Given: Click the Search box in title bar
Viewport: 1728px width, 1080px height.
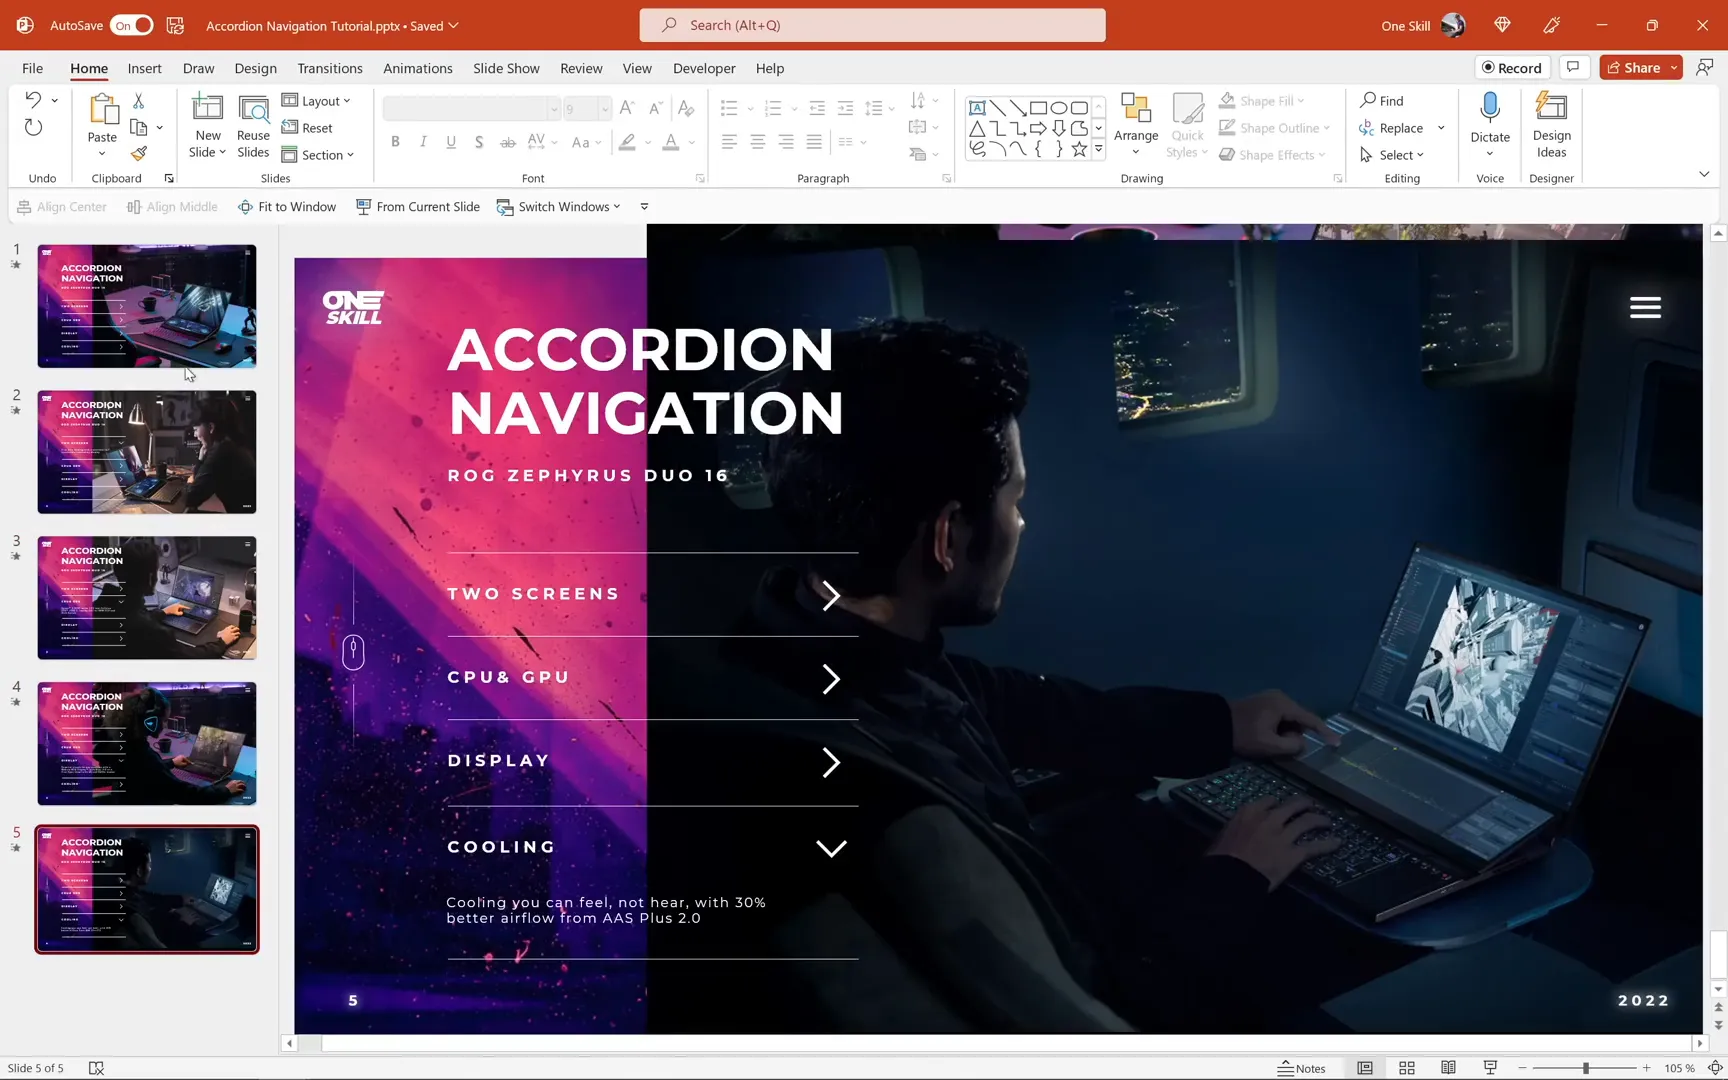Looking at the screenshot, I should pyautogui.click(x=872, y=25).
